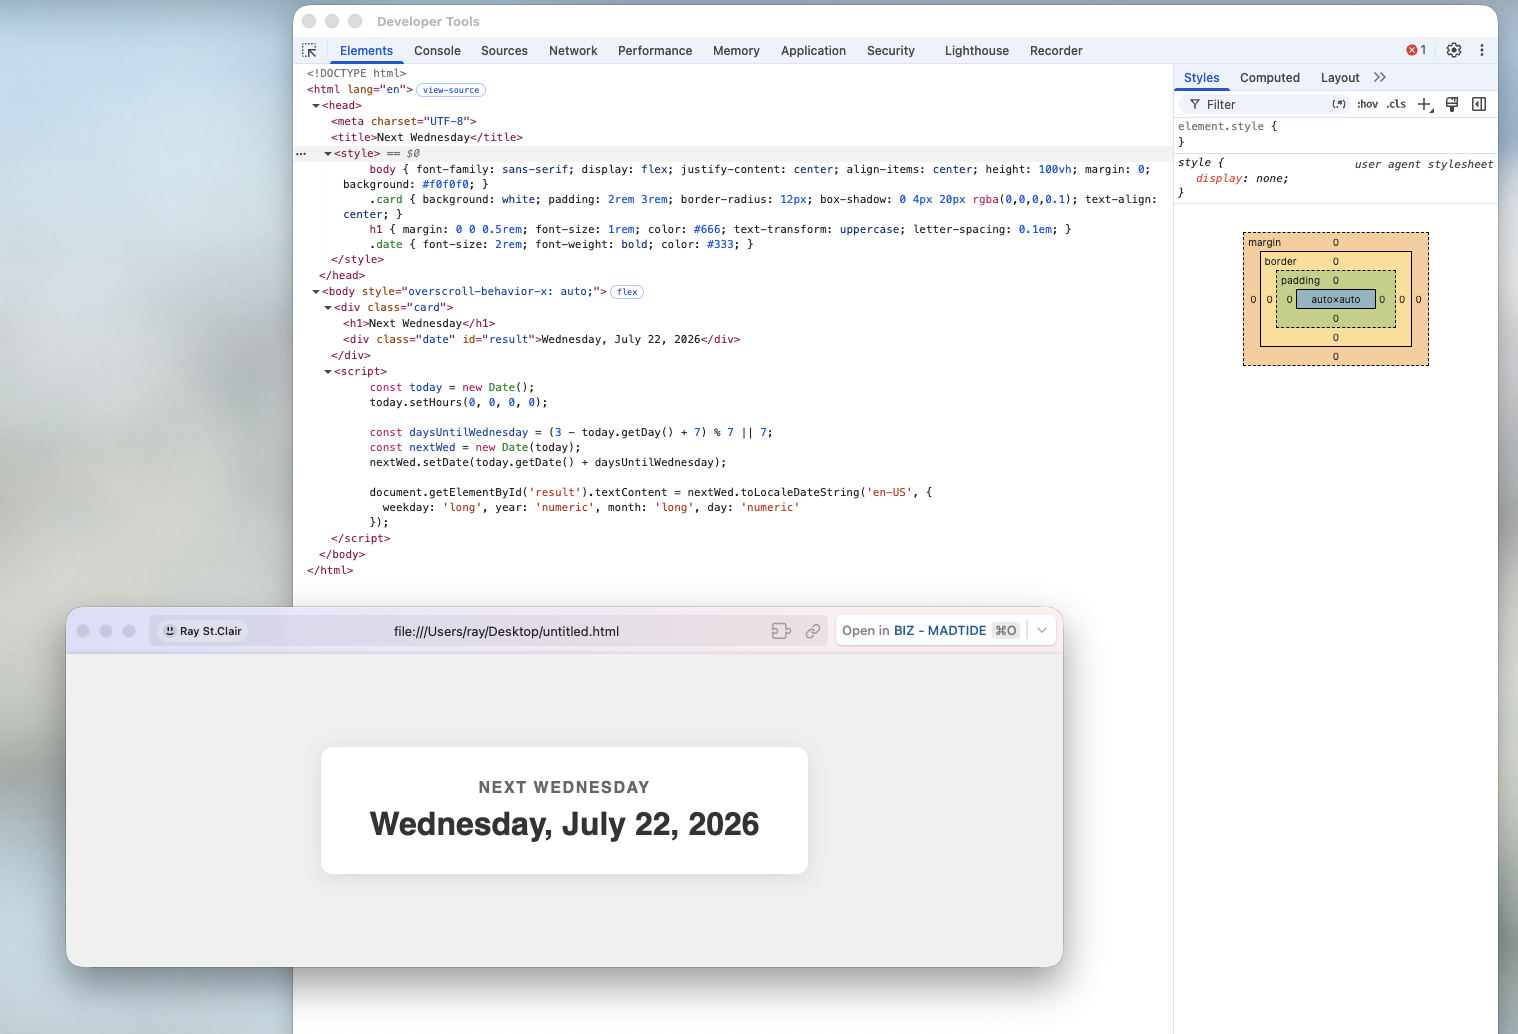The image size is (1518, 1034).
Task: Click the ellipsis beside the style node
Action: (x=301, y=154)
